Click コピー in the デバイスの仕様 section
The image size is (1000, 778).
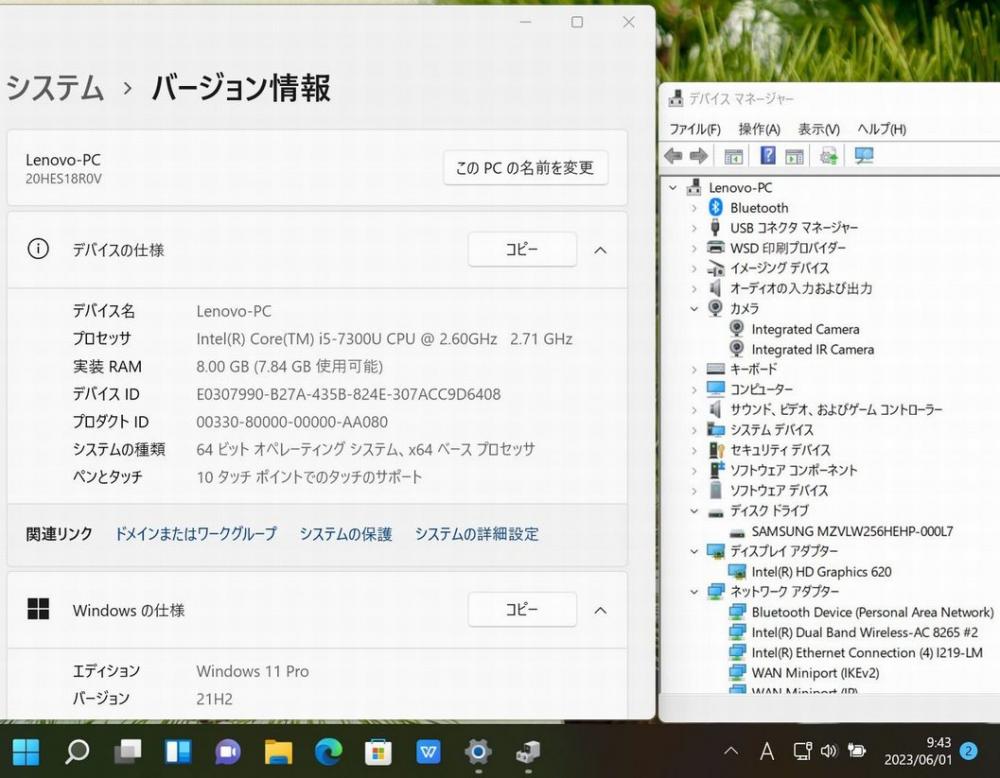522,249
